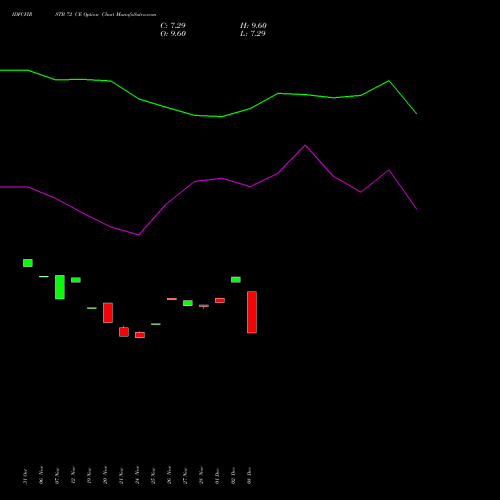Image resolution: width=500 pixels, height=500 pixels.
Task: Click the low value L: 7.29
Action: (x=253, y=34)
